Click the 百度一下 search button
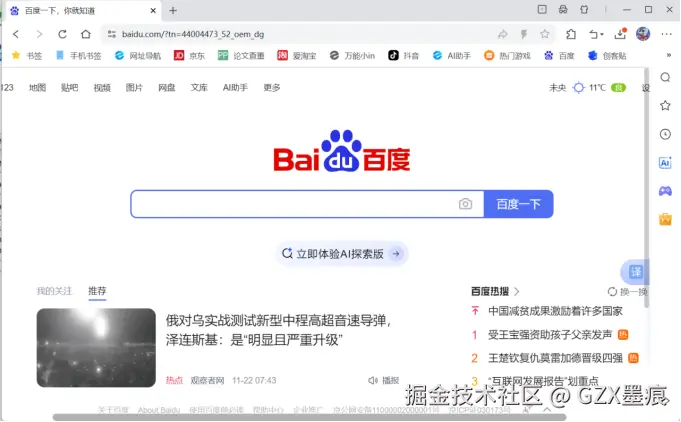Image resolution: width=681 pixels, height=422 pixels. 519,204
